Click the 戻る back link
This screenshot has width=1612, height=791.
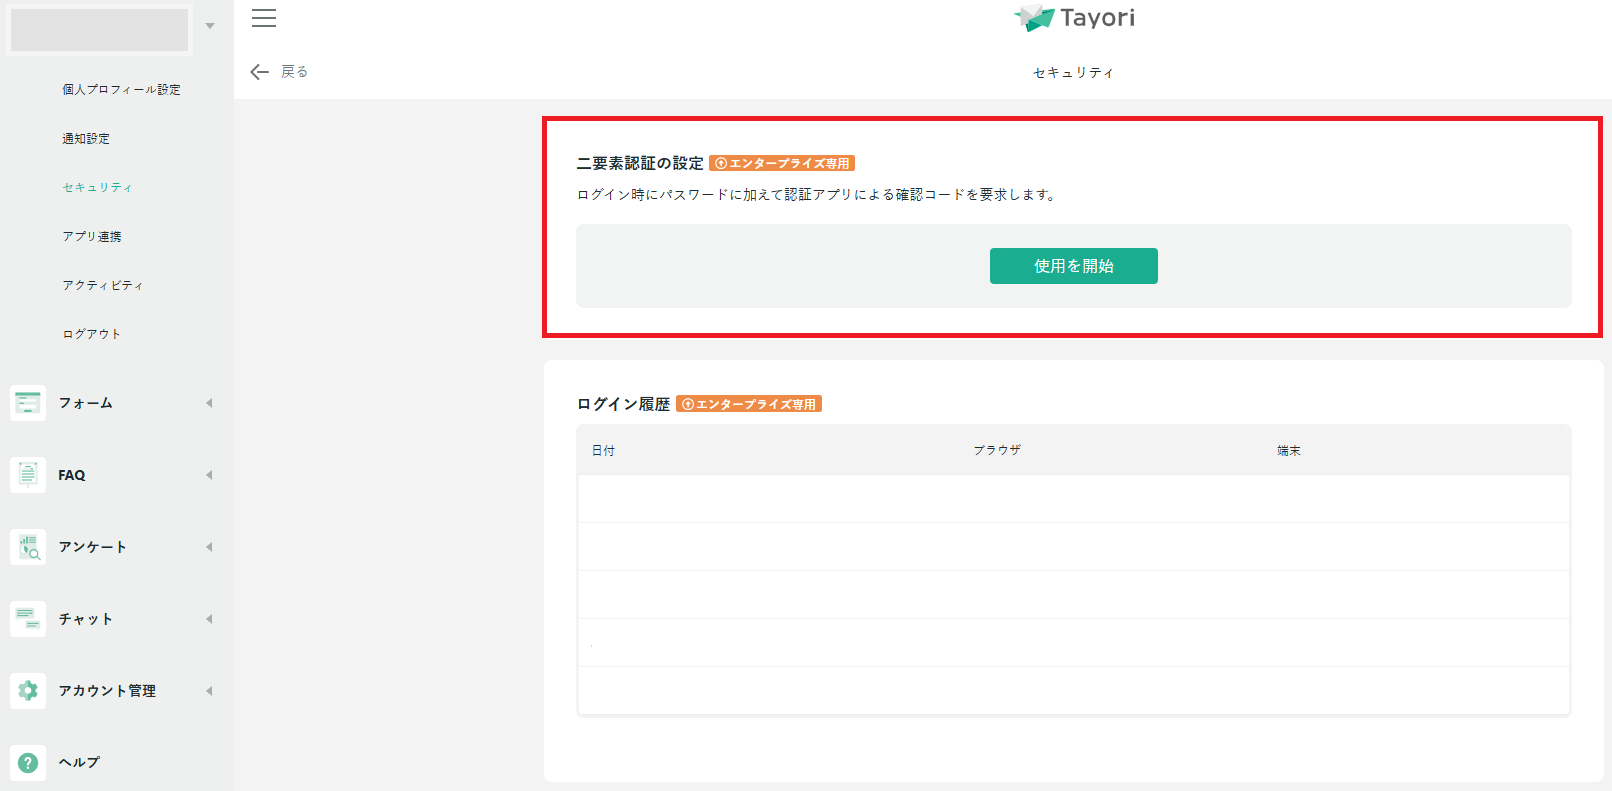[x=294, y=72]
